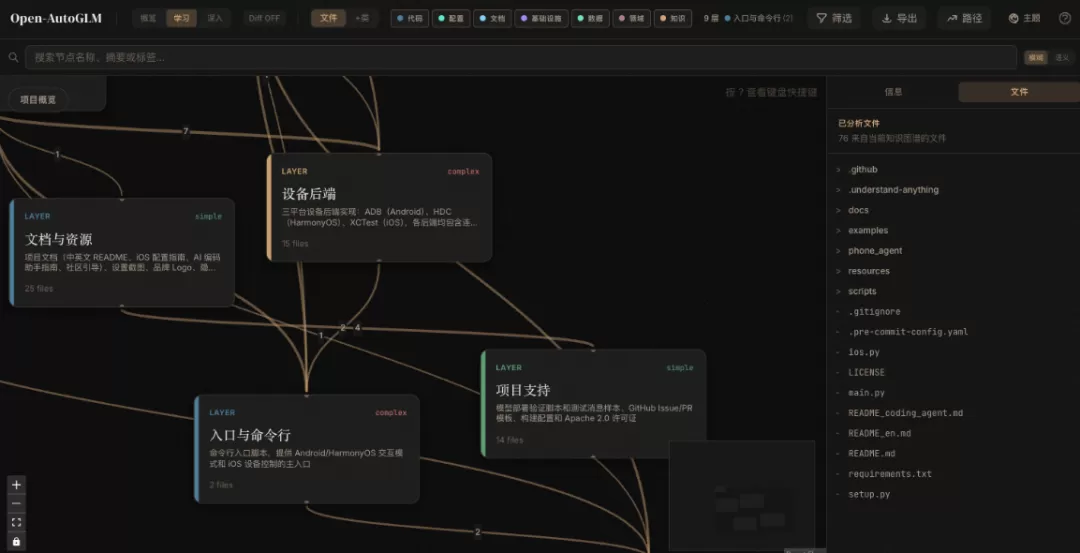1080x553 pixels.
Task: Click the '9 层' layer count text
Action: (712, 19)
